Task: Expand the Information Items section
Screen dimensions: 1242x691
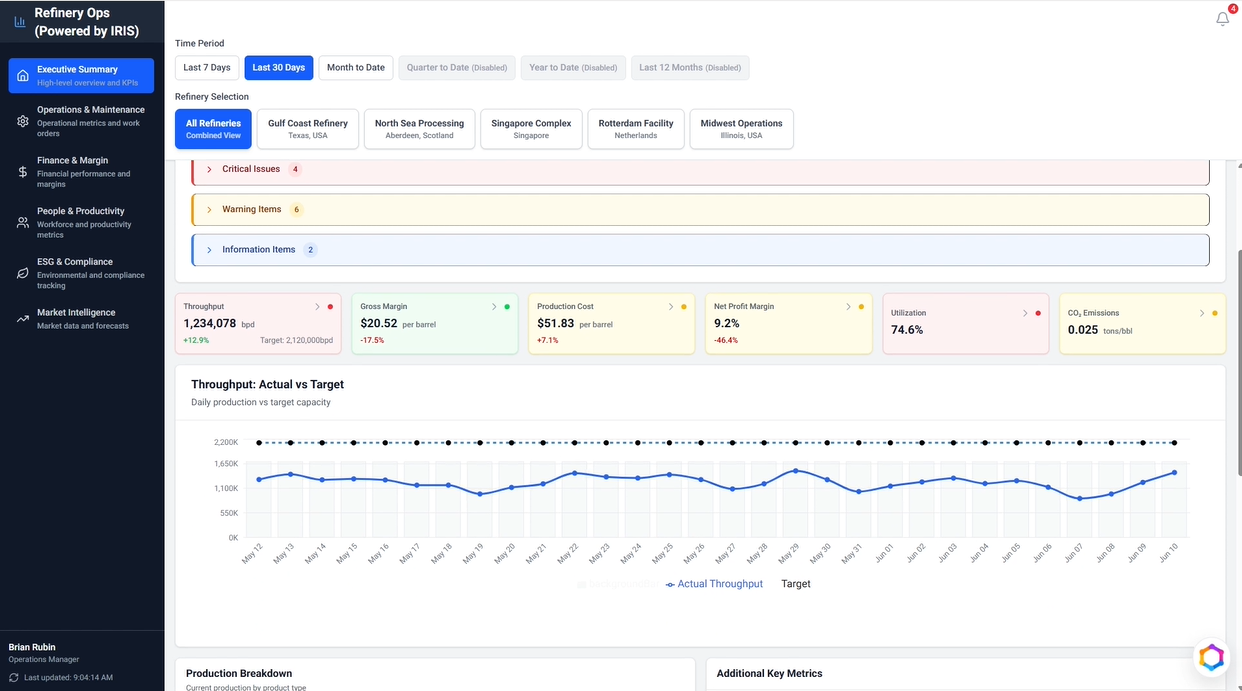Action: click(x=700, y=250)
